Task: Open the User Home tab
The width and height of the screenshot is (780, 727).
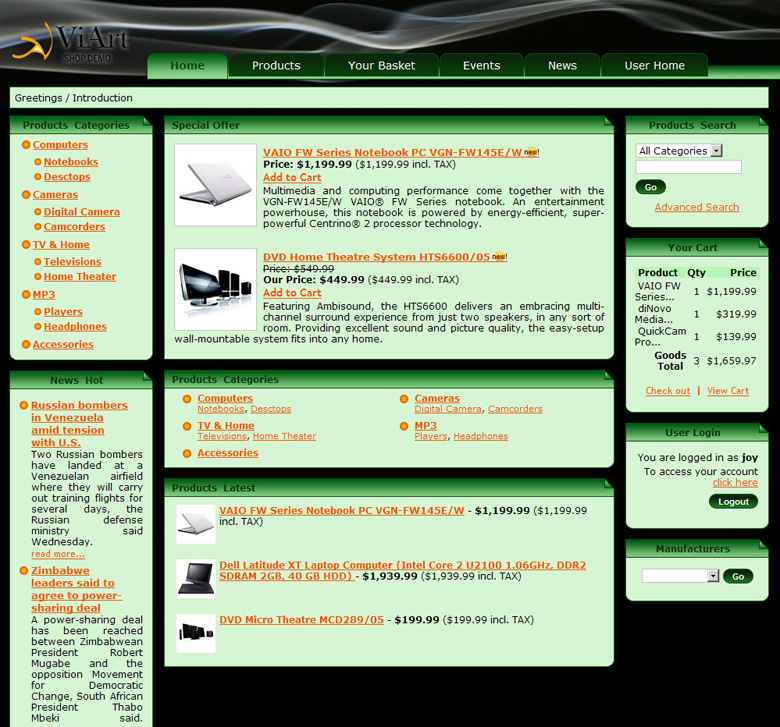Action: 655,66
